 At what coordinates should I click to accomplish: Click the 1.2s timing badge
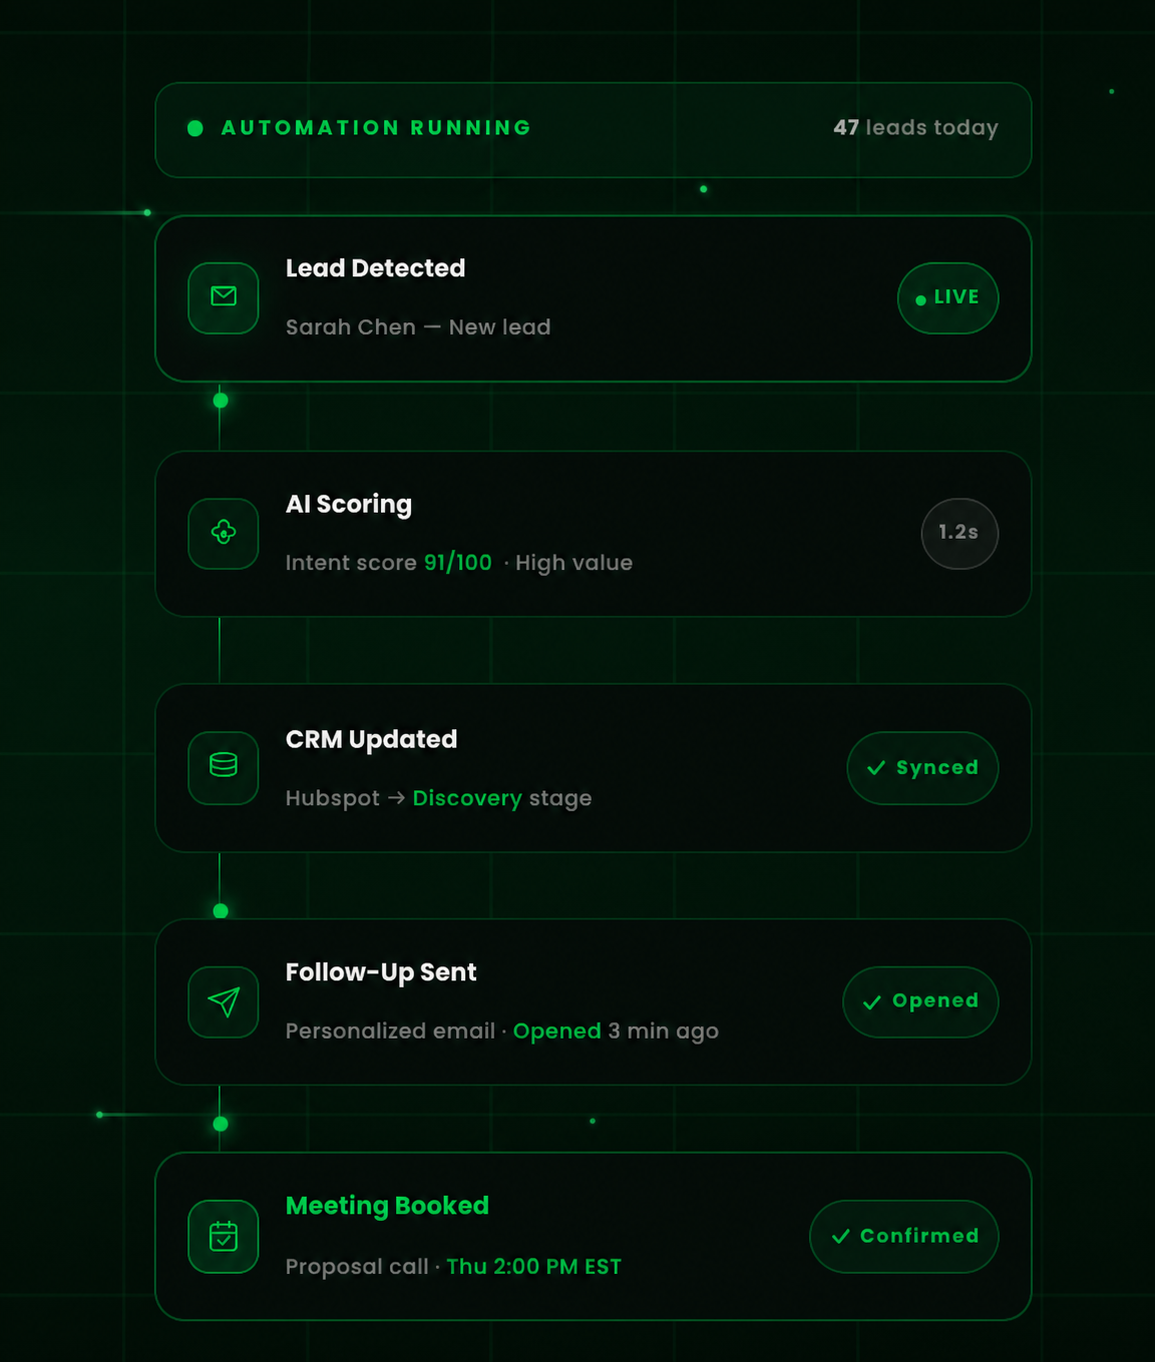coord(959,533)
